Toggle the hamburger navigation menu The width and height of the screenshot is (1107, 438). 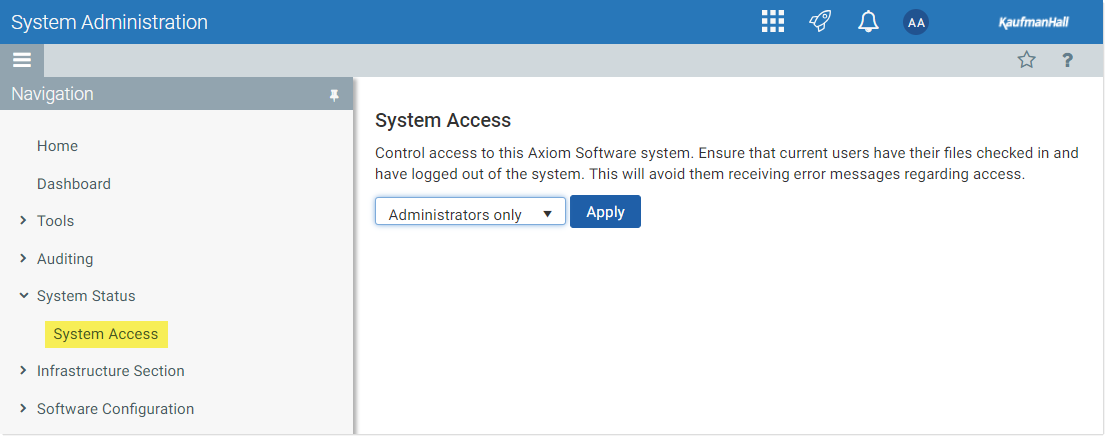click(x=22, y=60)
